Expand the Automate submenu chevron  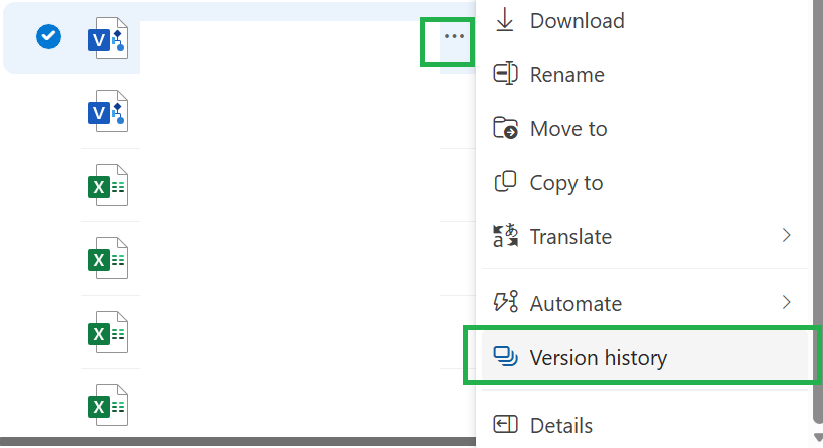[786, 302]
